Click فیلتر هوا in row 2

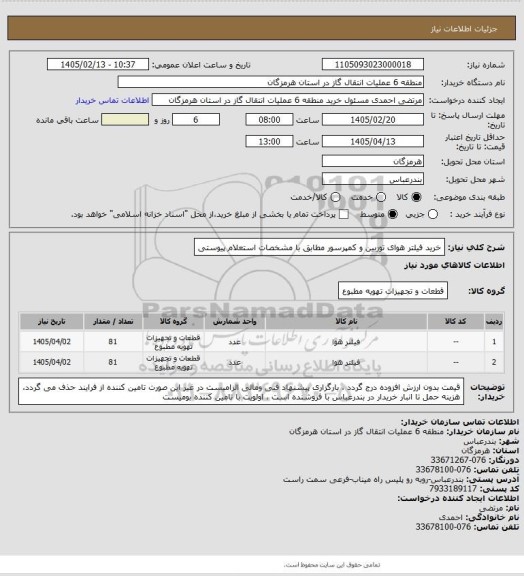(x=346, y=362)
